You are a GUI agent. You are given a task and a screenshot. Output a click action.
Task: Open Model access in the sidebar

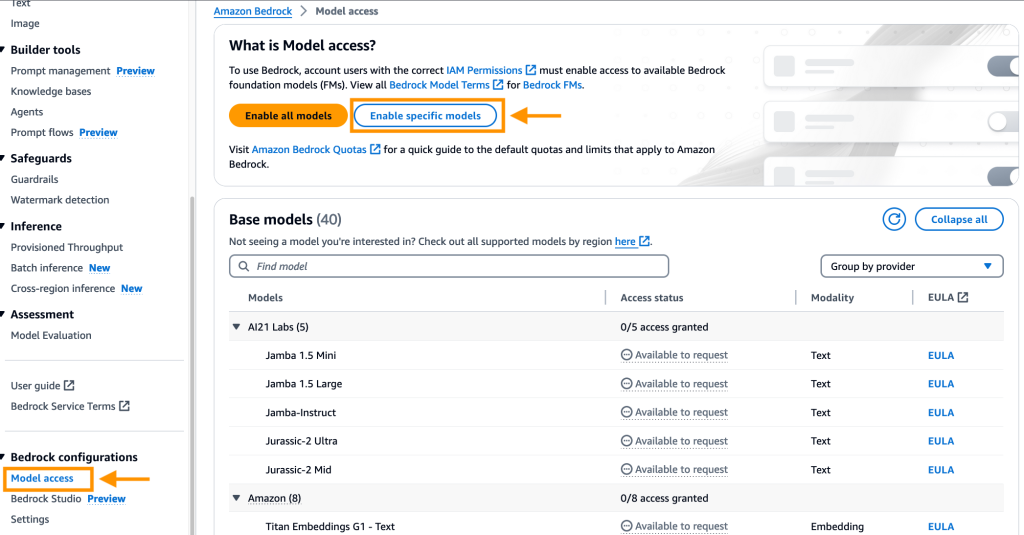42,479
